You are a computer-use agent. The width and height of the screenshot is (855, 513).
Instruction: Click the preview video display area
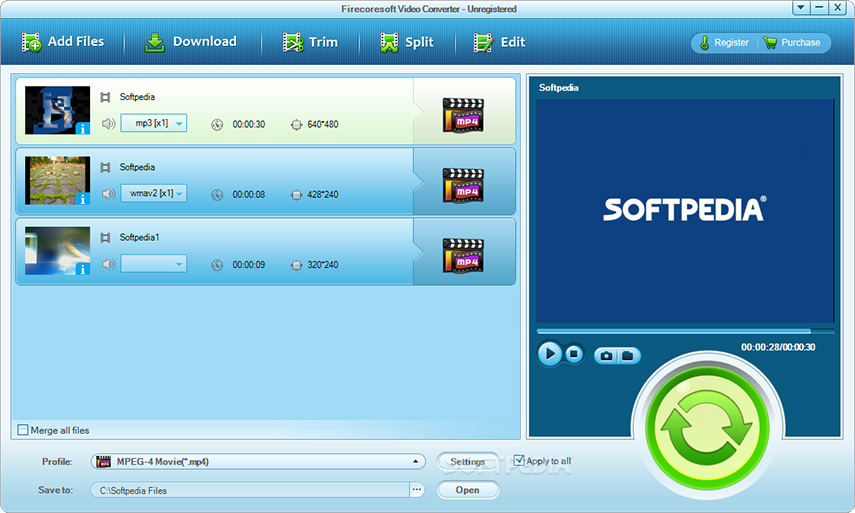685,210
